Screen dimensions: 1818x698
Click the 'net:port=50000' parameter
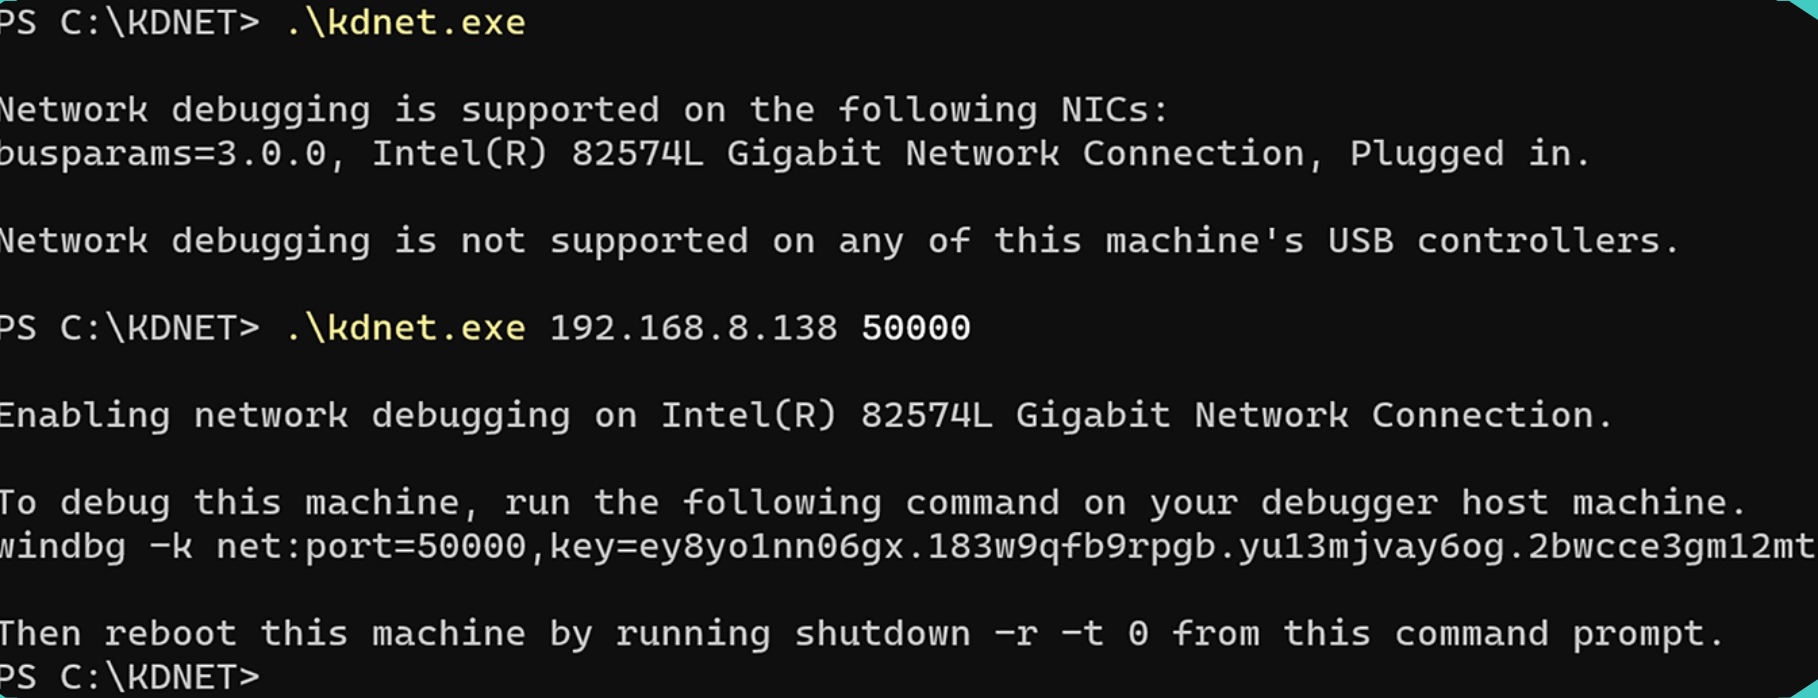coord(371,547)
